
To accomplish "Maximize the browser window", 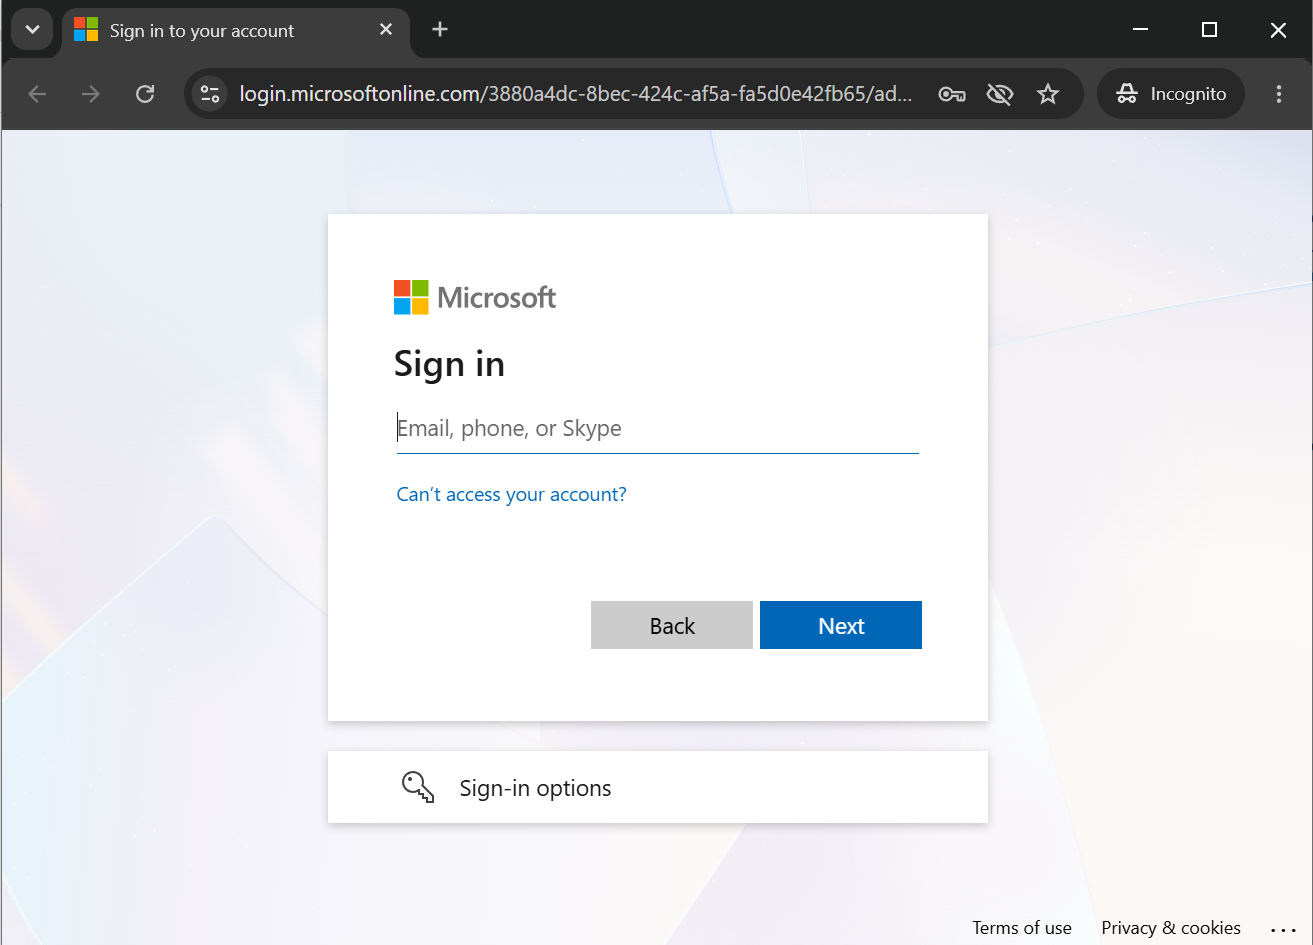I will (1209, 30).
